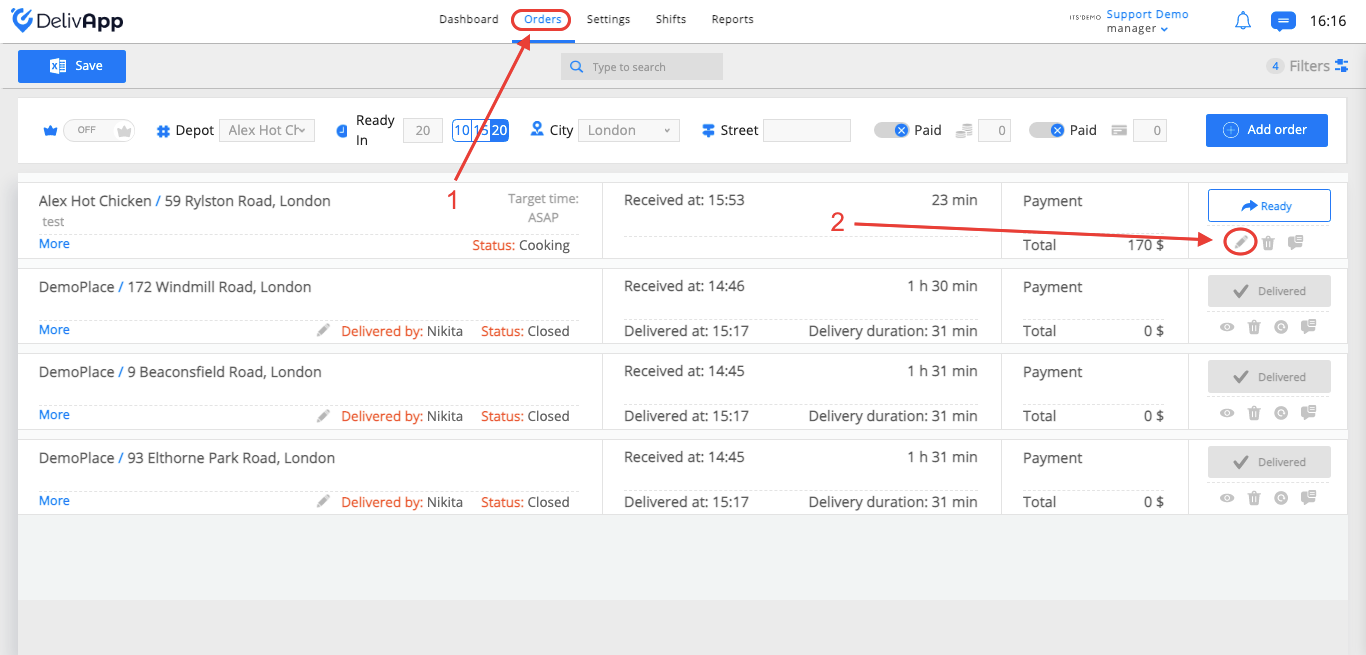Open the chat messages icon
This screenshot has height=655, width=1366.
coord(1283,20)
